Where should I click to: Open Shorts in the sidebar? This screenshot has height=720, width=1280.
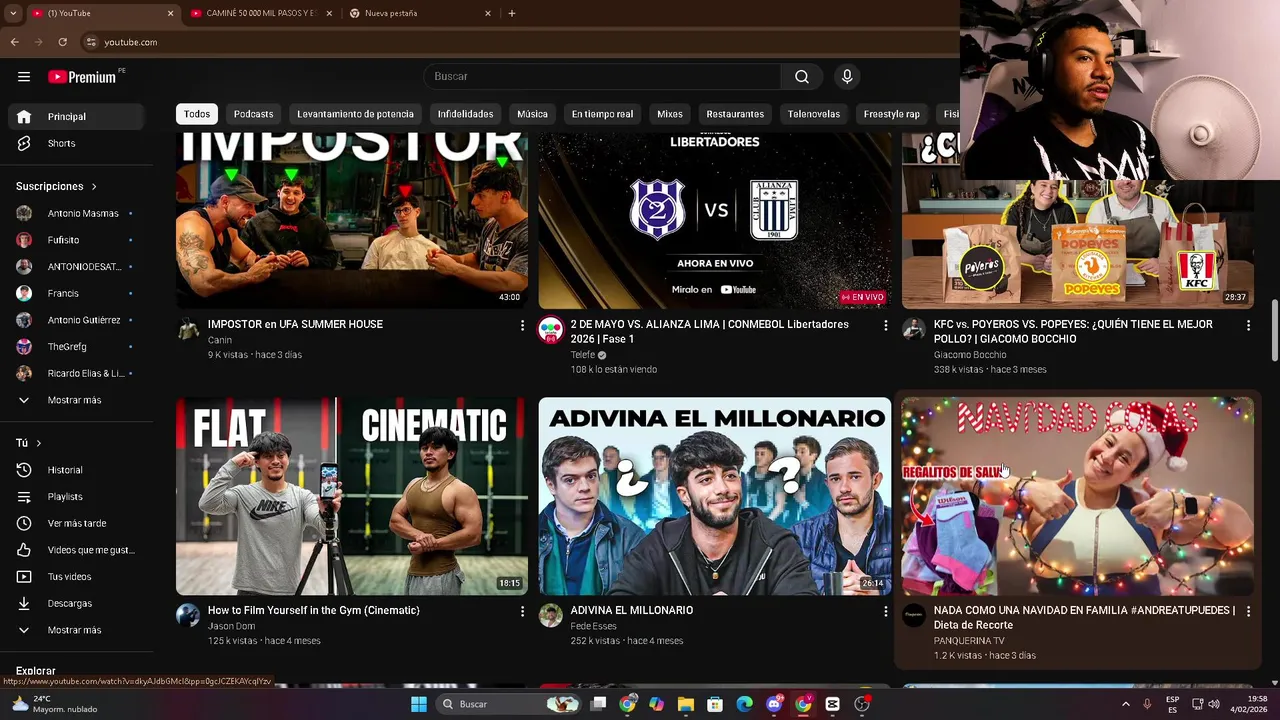coord(76,143)
